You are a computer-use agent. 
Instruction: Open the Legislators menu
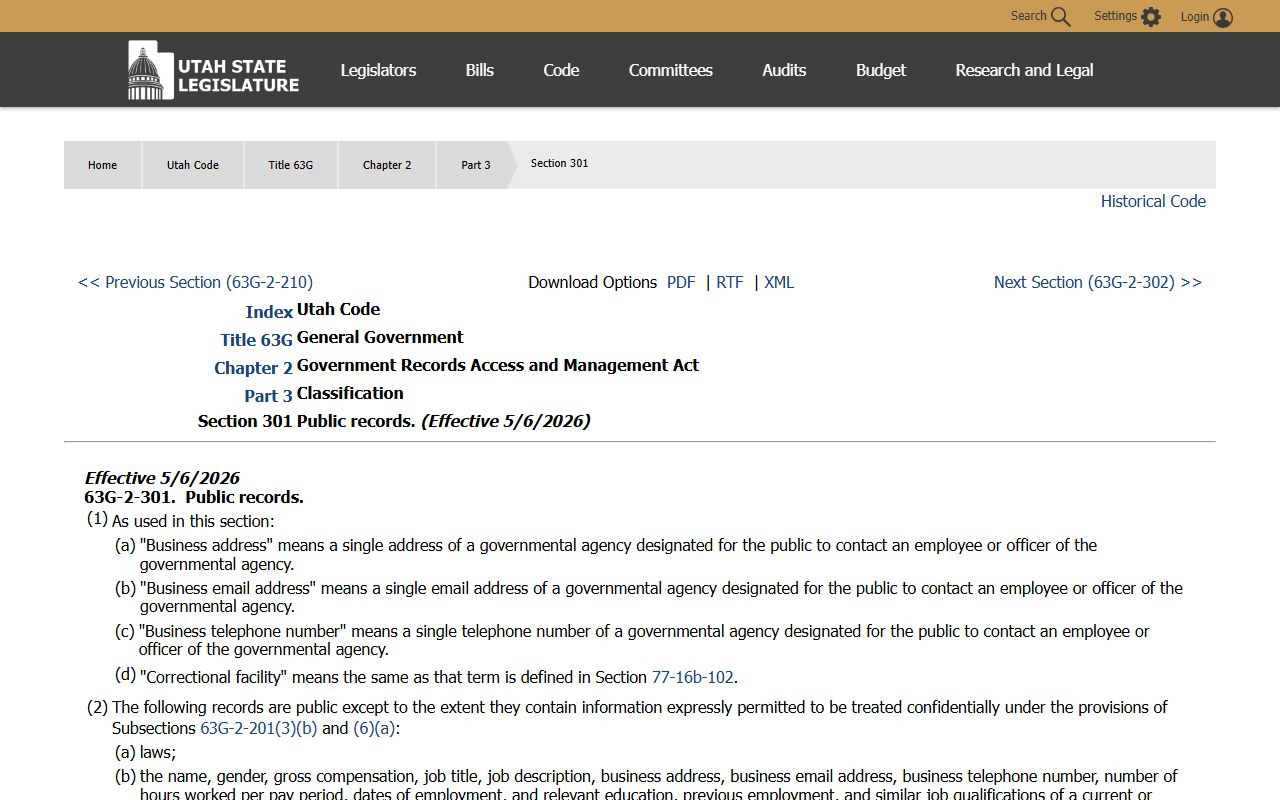tap(378, 70)
